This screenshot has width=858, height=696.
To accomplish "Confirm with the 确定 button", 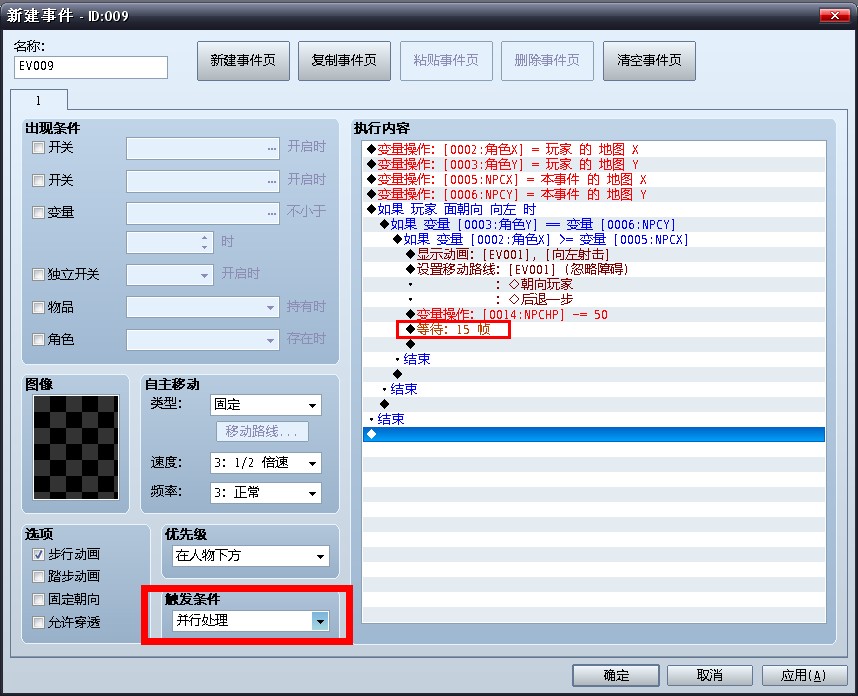I will (x=616, y=676).
